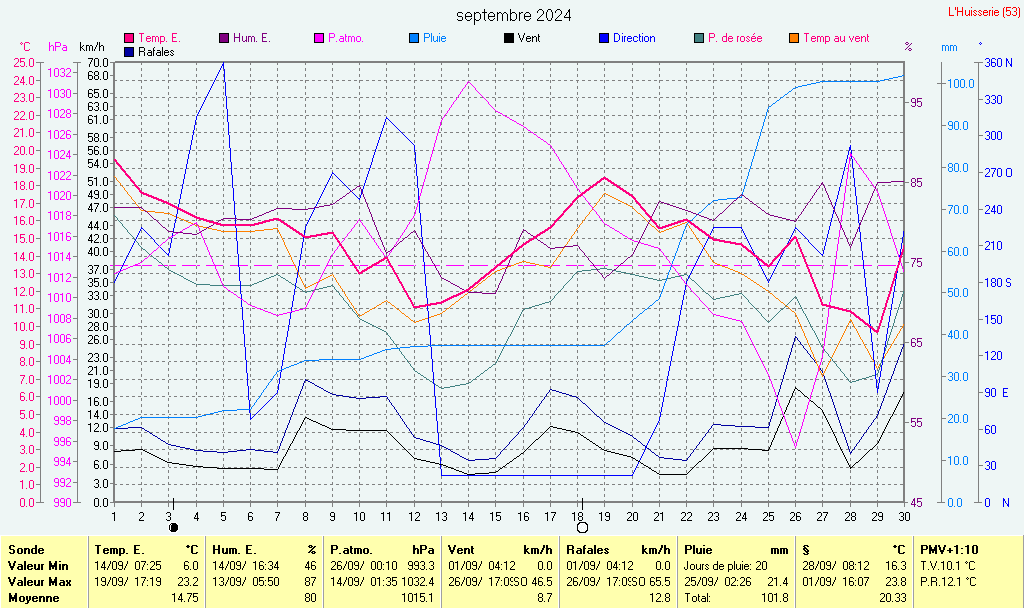
Task: Click the '90 E' direction axis value
Action: (997, 393)
